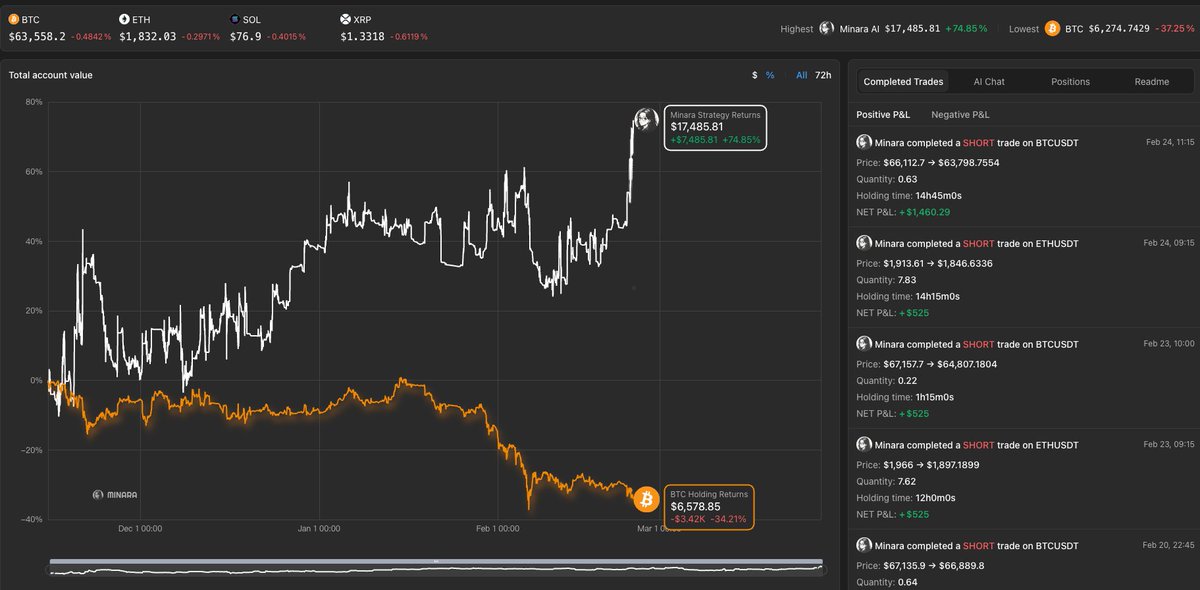
Task: Click Feb 24, 09:15 trade timestamp
Action: [1170, 243]
